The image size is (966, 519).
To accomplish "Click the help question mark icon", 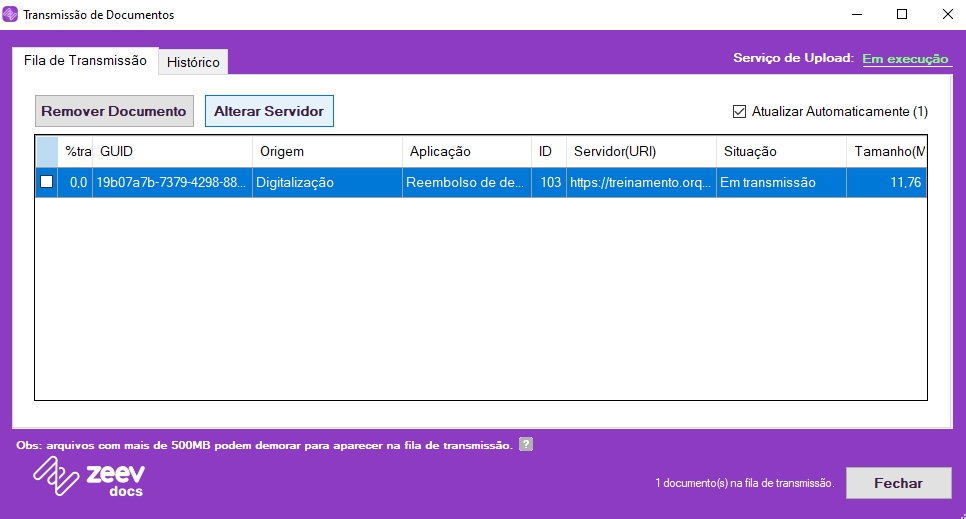I will (x=526, y=445).
